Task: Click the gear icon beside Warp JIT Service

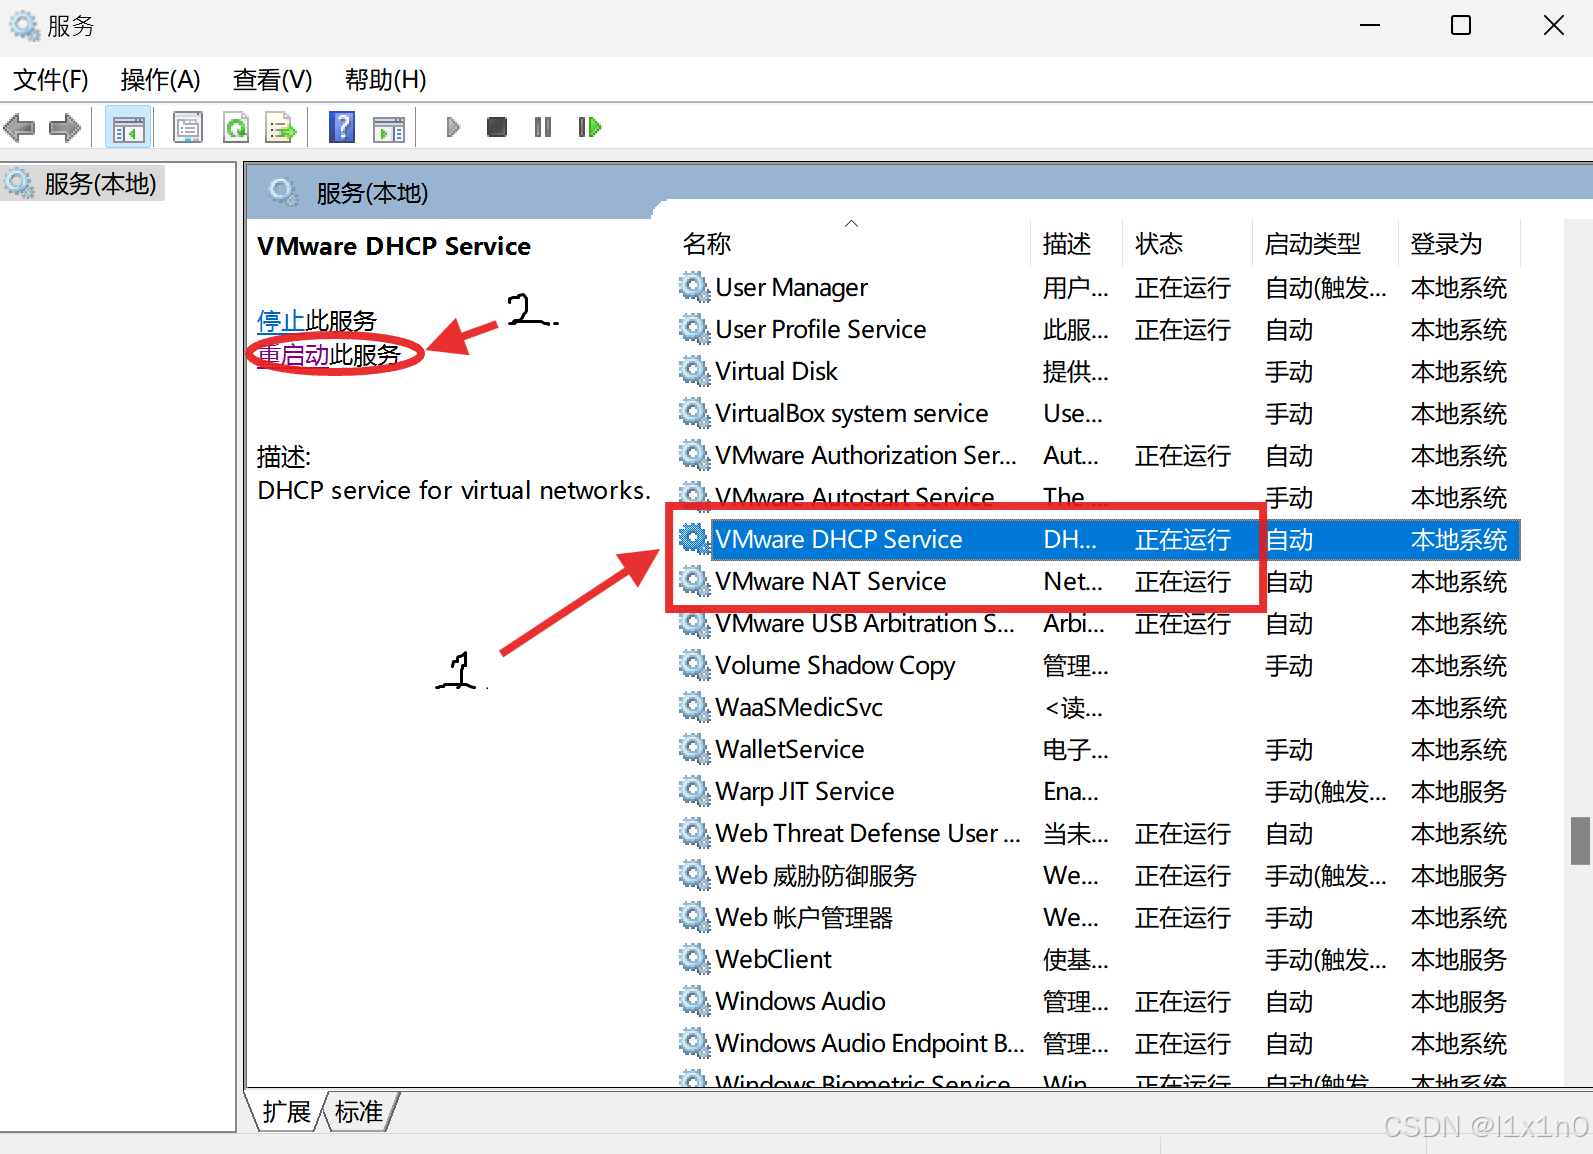Action: coord(694,791)
